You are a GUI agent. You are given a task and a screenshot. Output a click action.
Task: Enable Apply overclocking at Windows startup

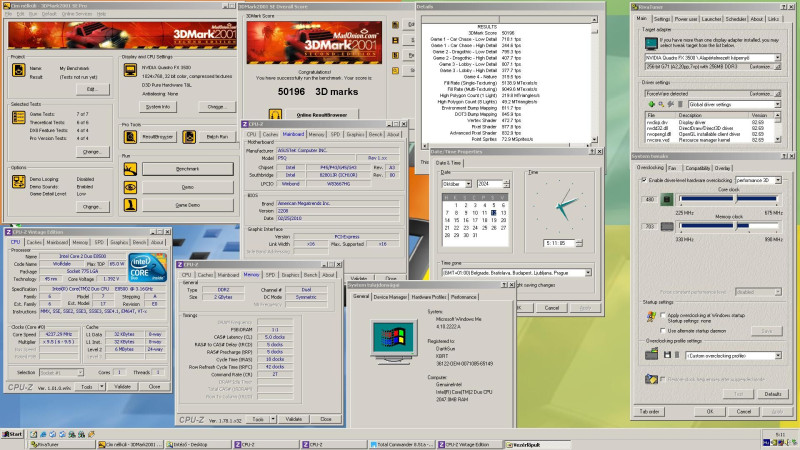(663, 315)
